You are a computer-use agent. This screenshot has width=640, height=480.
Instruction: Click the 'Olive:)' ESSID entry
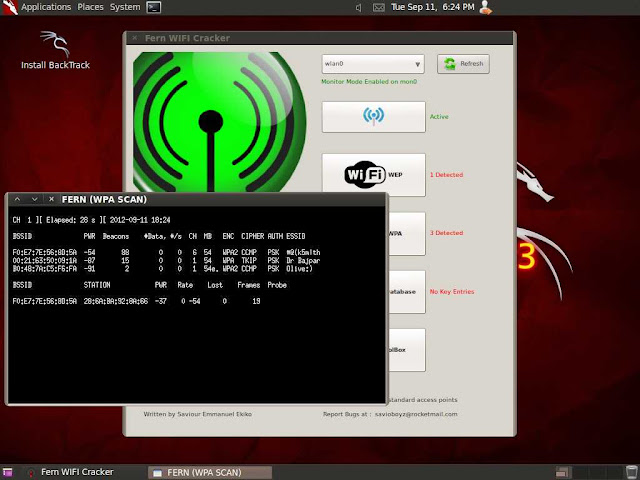point(299,269)
